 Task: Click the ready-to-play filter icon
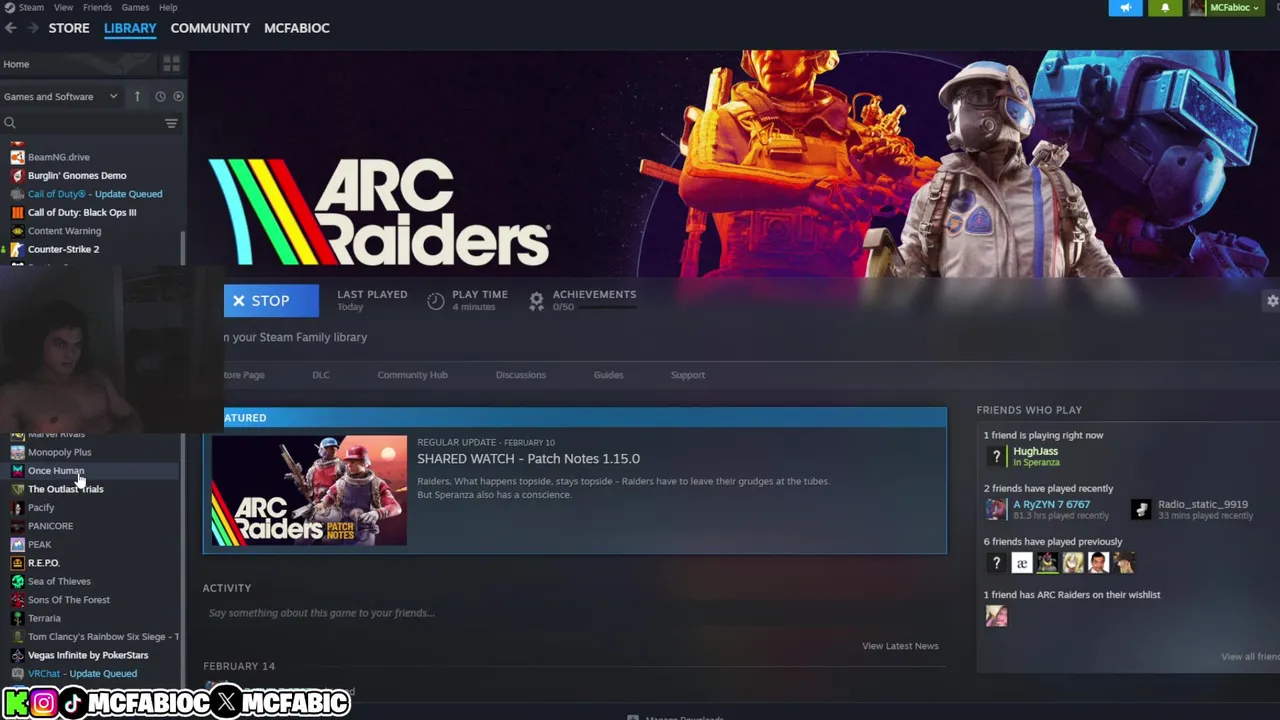click(178, 96)
